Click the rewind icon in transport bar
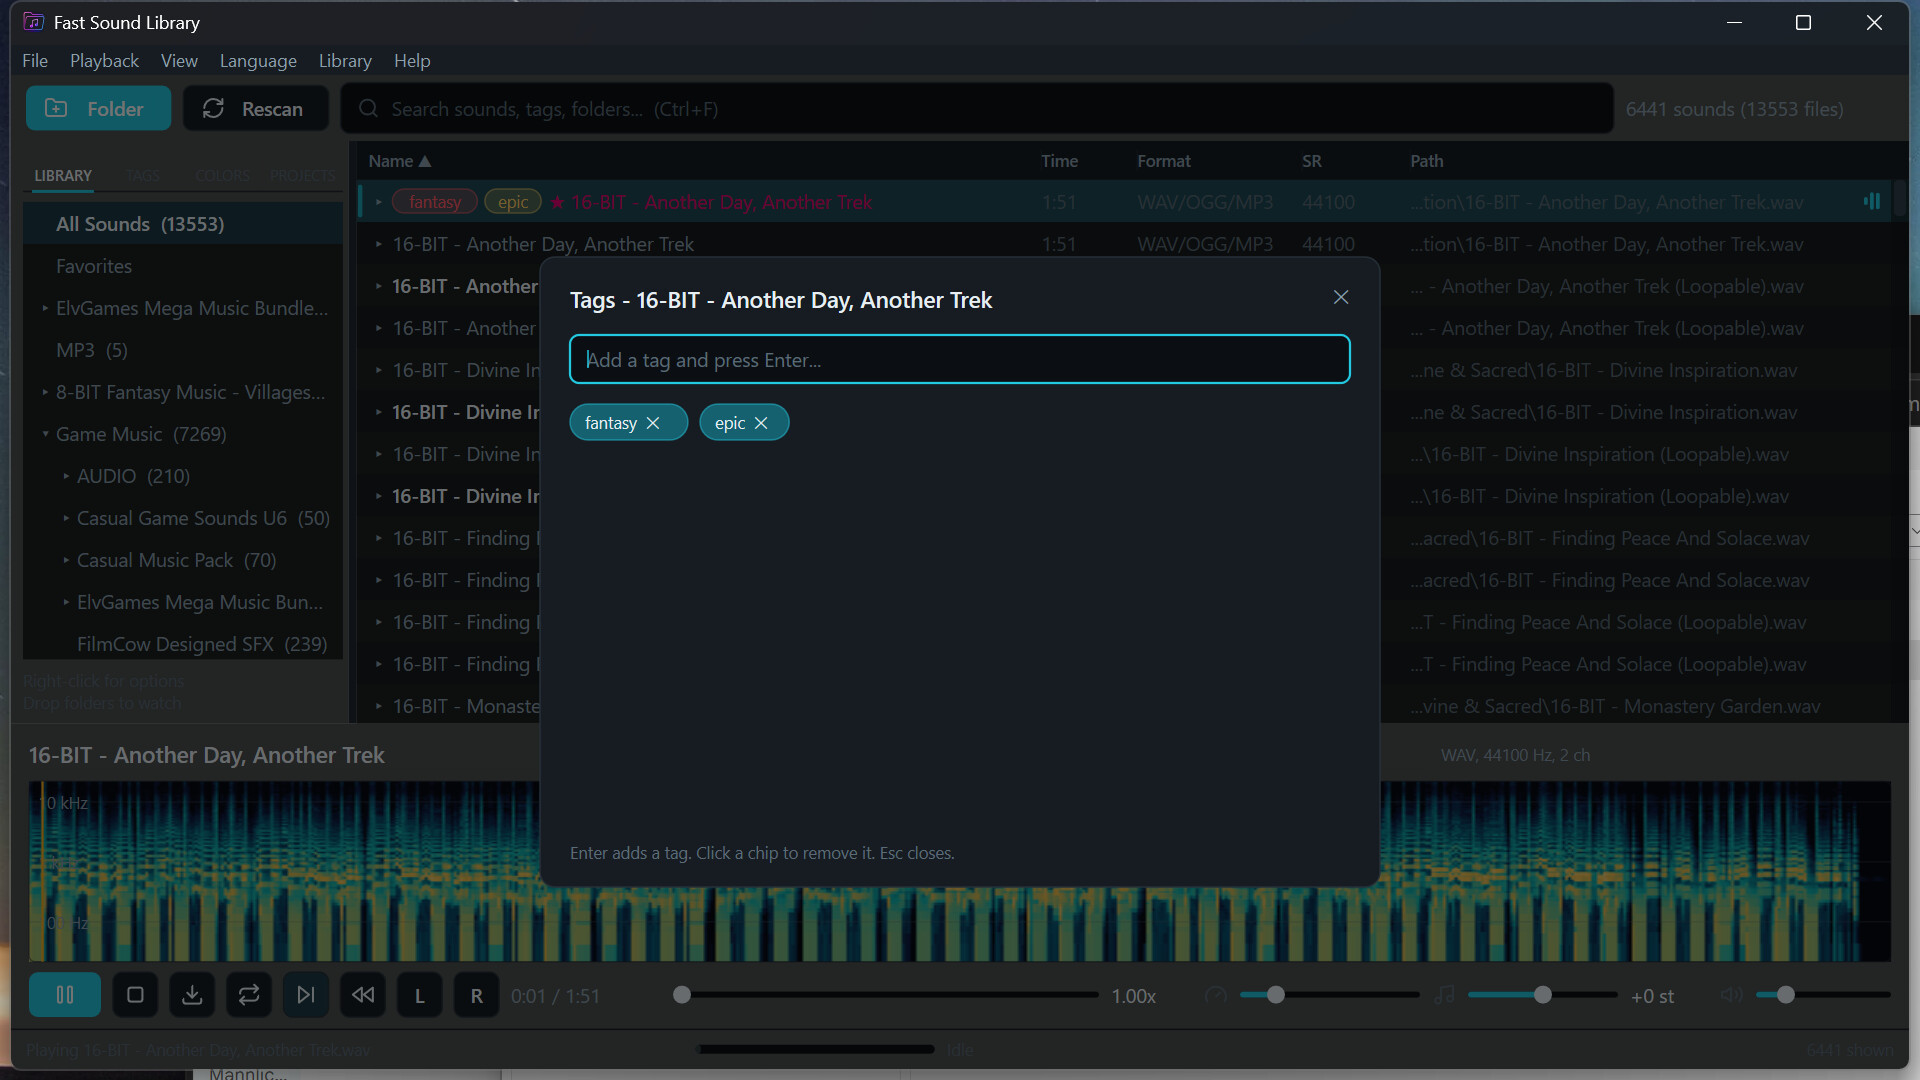This screenshot has height=1080, width=1920. coord(363,995)
